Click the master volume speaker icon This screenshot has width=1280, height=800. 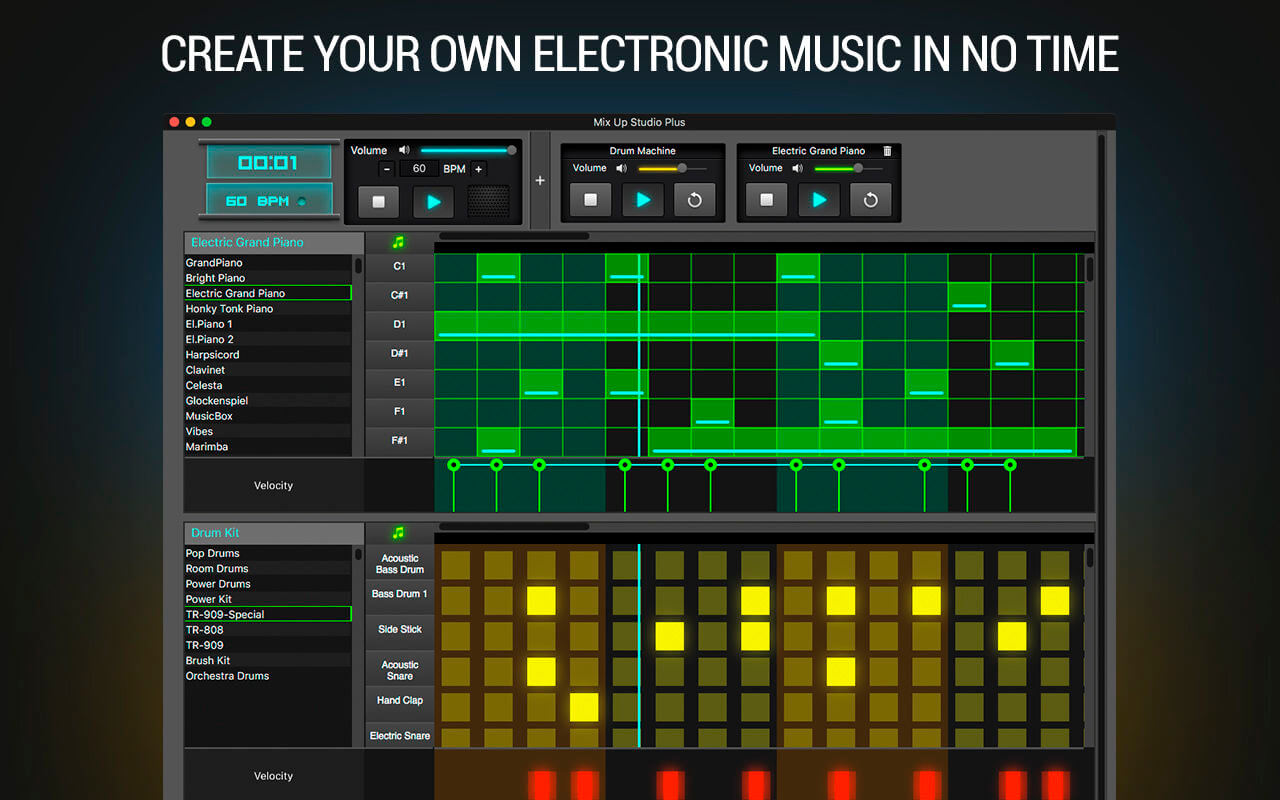[x=404, y=150]
